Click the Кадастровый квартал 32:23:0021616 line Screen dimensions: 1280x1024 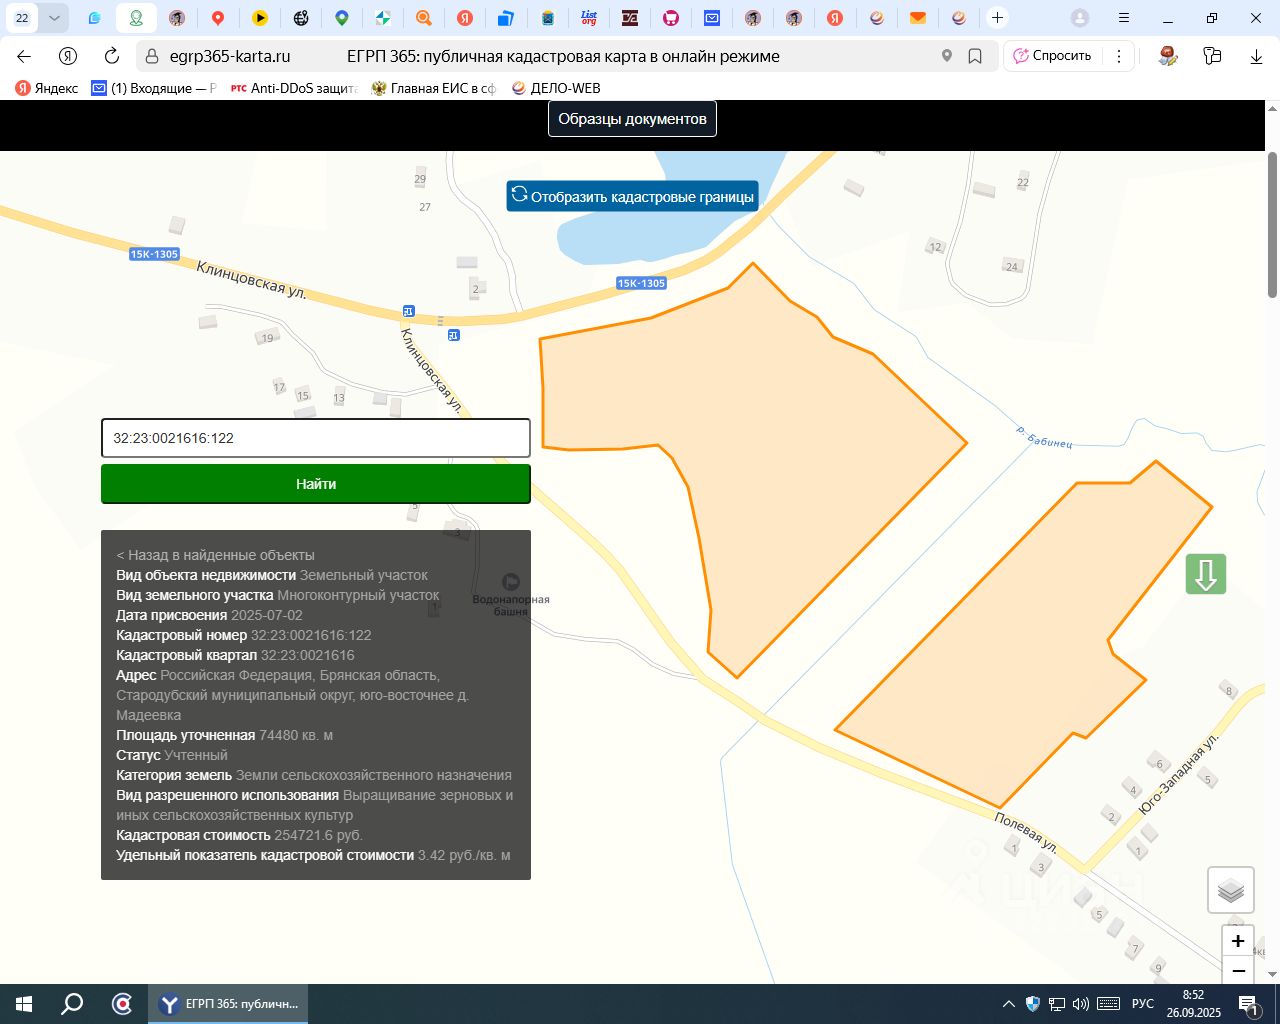point(235,655)
